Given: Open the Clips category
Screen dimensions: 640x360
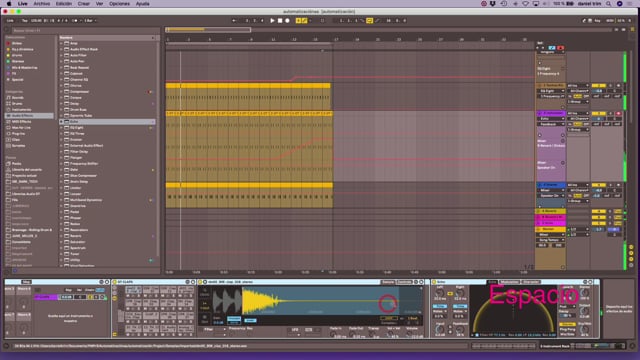Looking at the screenshot, I should (16, 140).
